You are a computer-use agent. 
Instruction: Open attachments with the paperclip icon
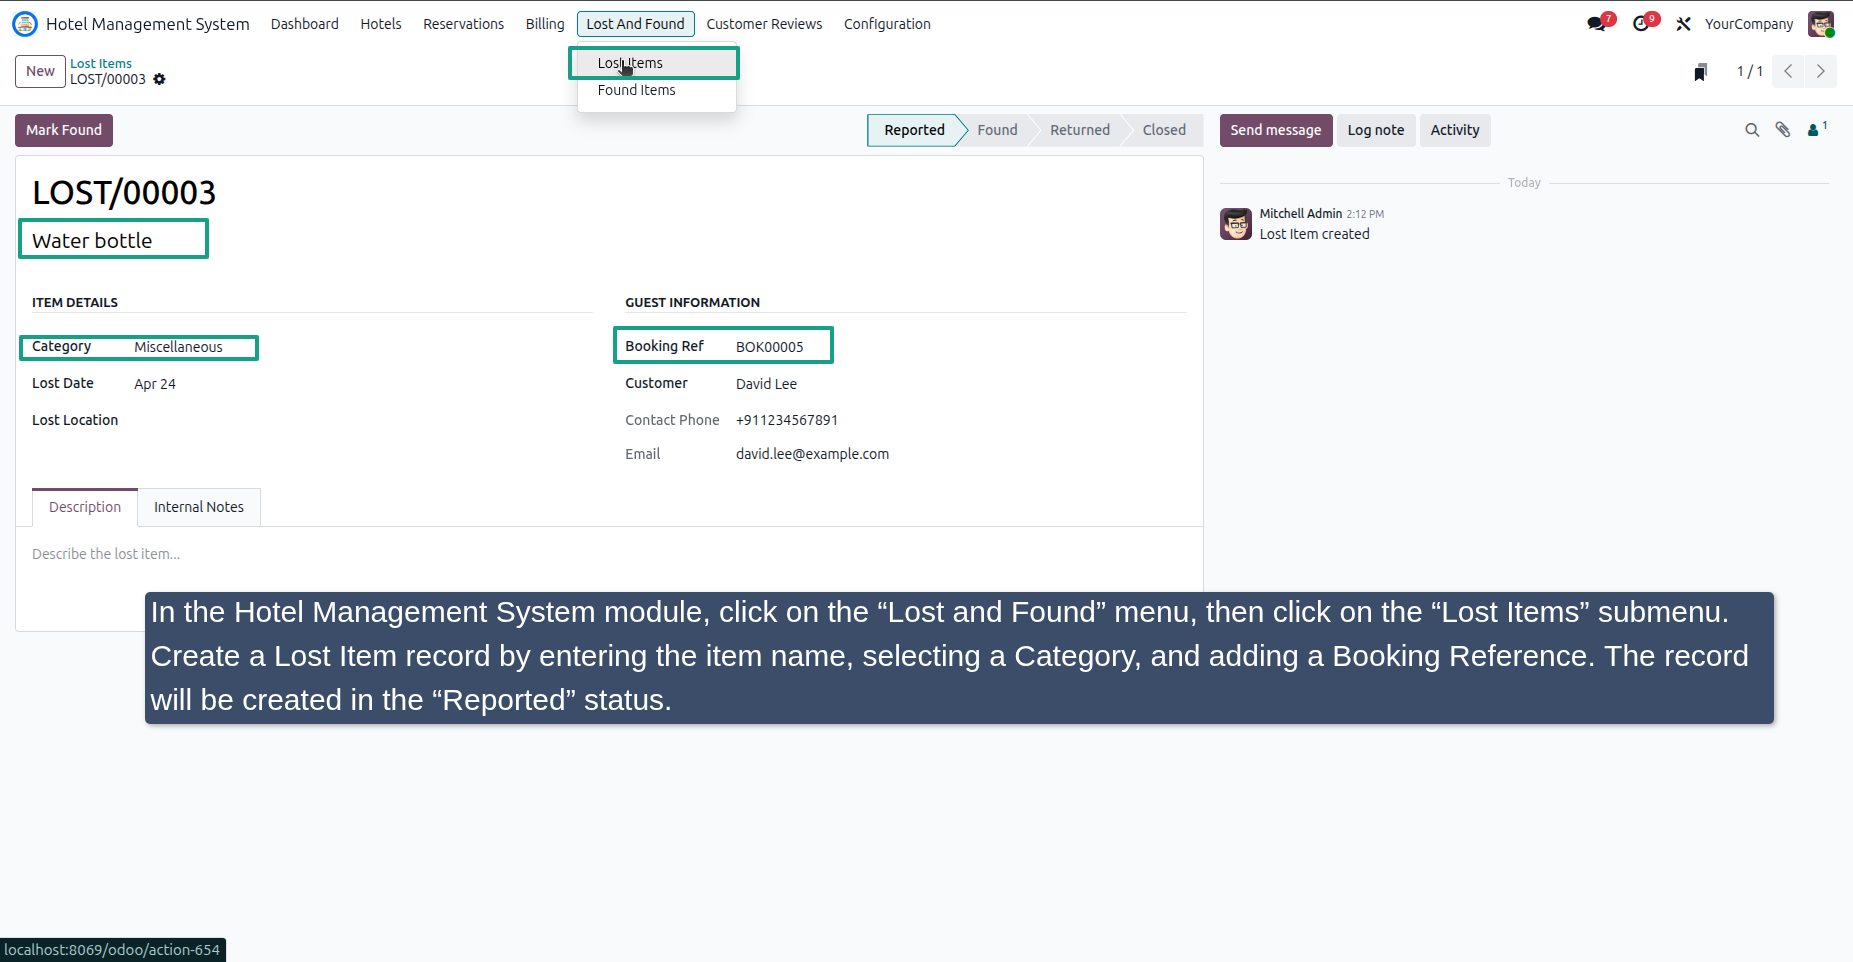tap(1783, 130)
